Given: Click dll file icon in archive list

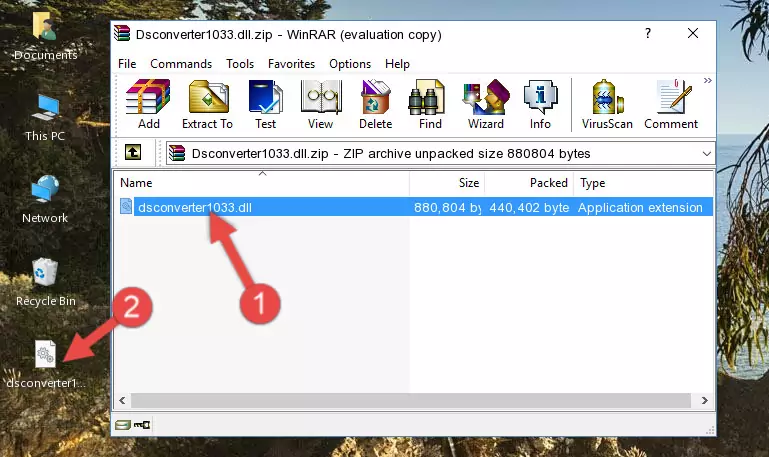Looking at the screenshot, I should pyautogui.click(x=126, y=206).
